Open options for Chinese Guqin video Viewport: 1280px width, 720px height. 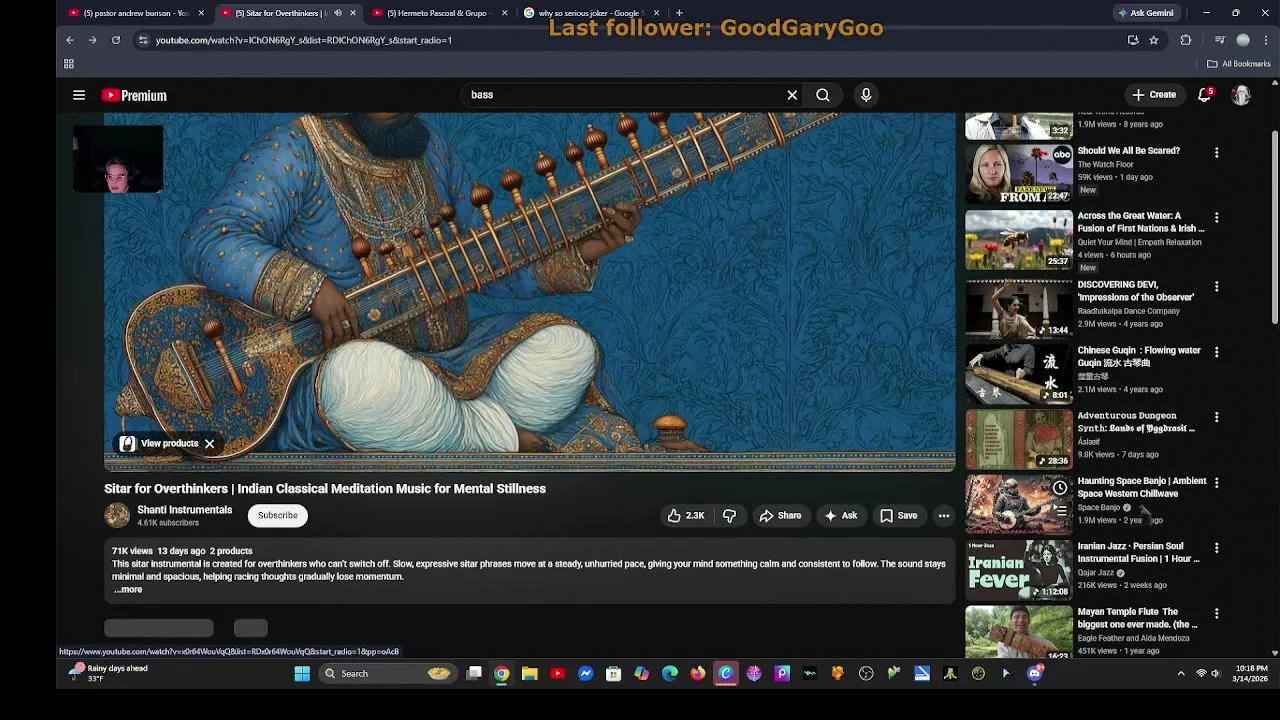click(1216, 353)
